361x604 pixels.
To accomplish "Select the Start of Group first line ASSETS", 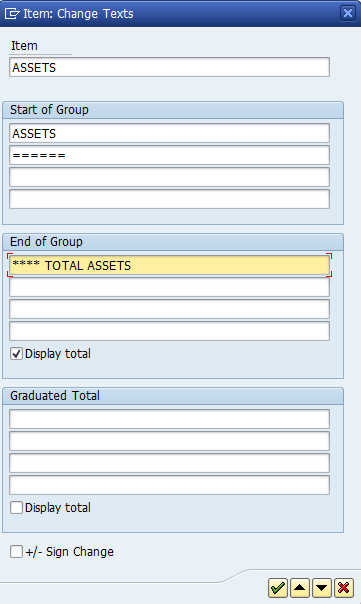I will (170, 133).
